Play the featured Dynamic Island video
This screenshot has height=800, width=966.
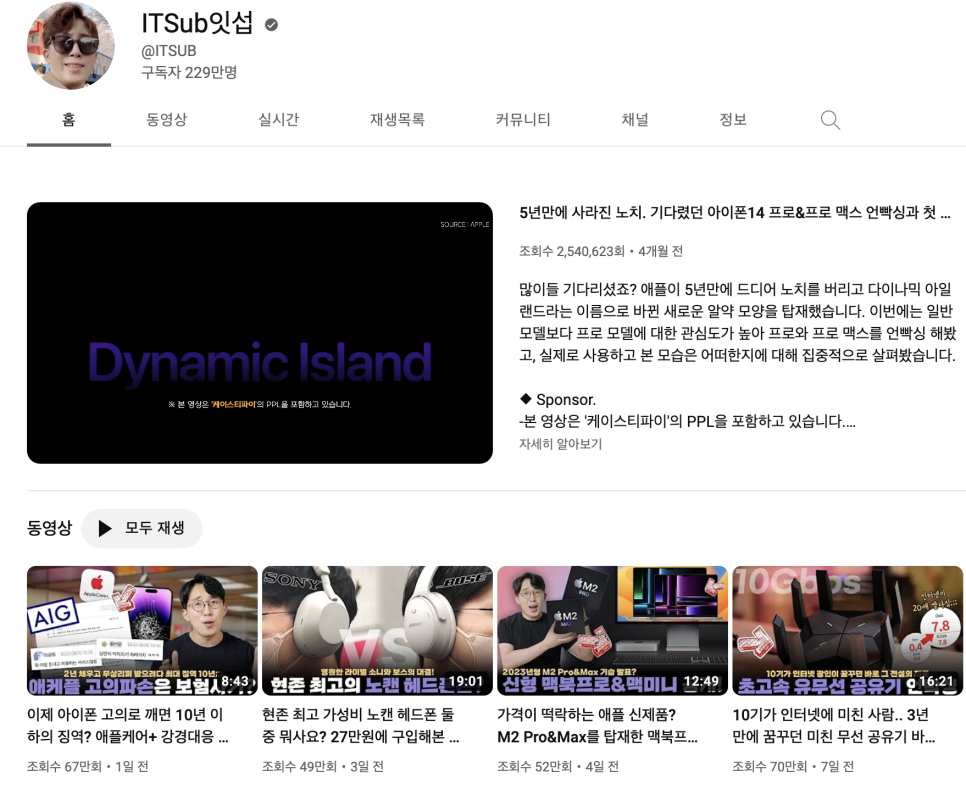[x=260, y=333]
